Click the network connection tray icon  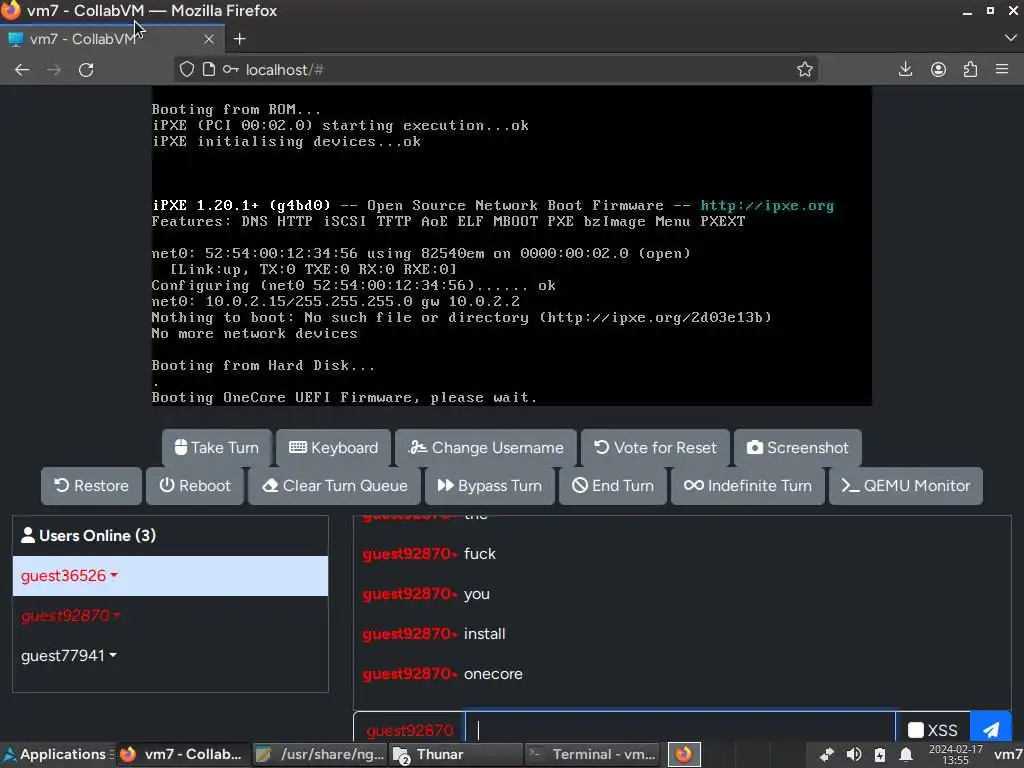[x=827, y=754]
